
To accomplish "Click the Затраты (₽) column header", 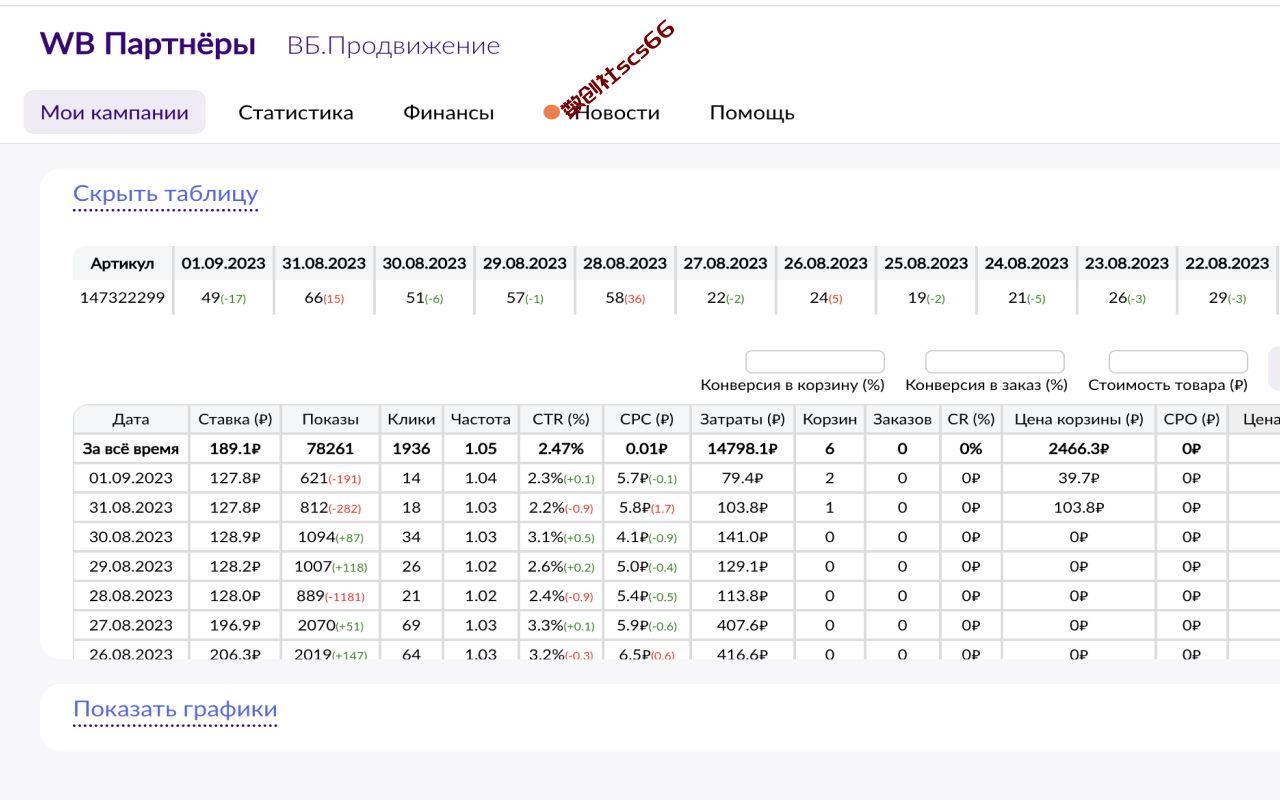I will [x=742, y=419].
